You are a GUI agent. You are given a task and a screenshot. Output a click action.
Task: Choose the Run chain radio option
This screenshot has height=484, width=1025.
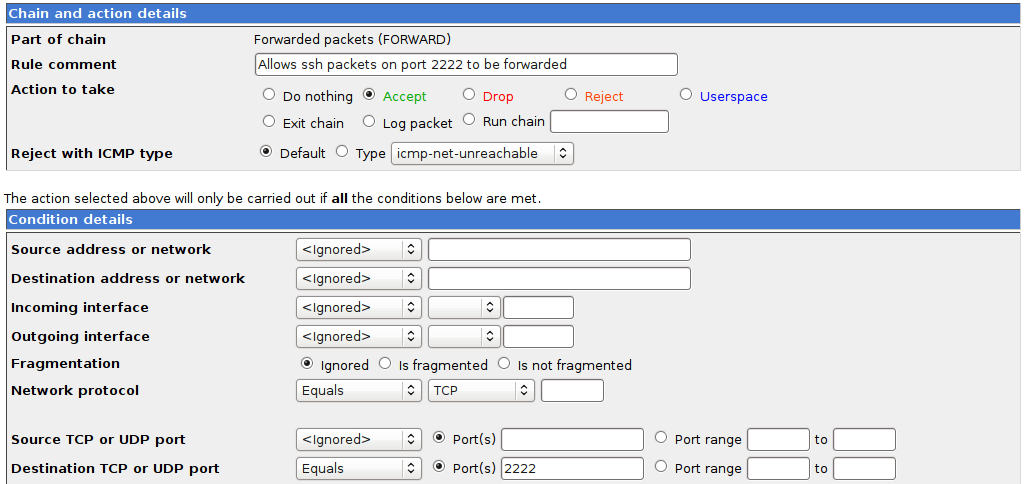[x=469, y=121]
